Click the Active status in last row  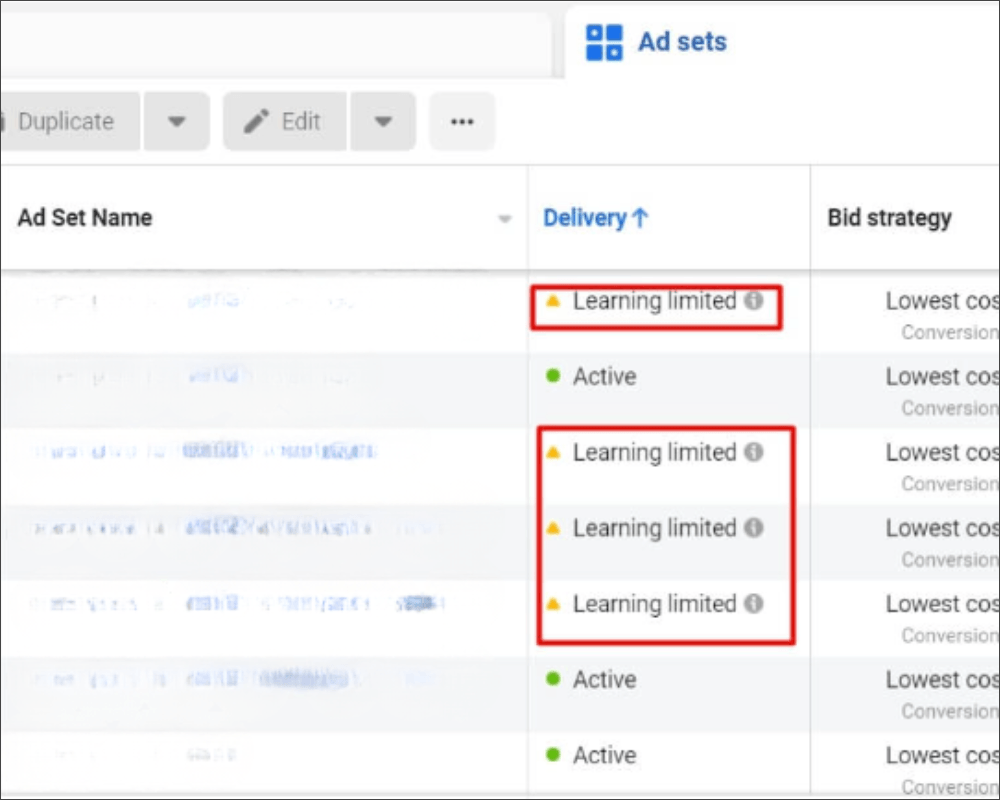click(604, 755)
